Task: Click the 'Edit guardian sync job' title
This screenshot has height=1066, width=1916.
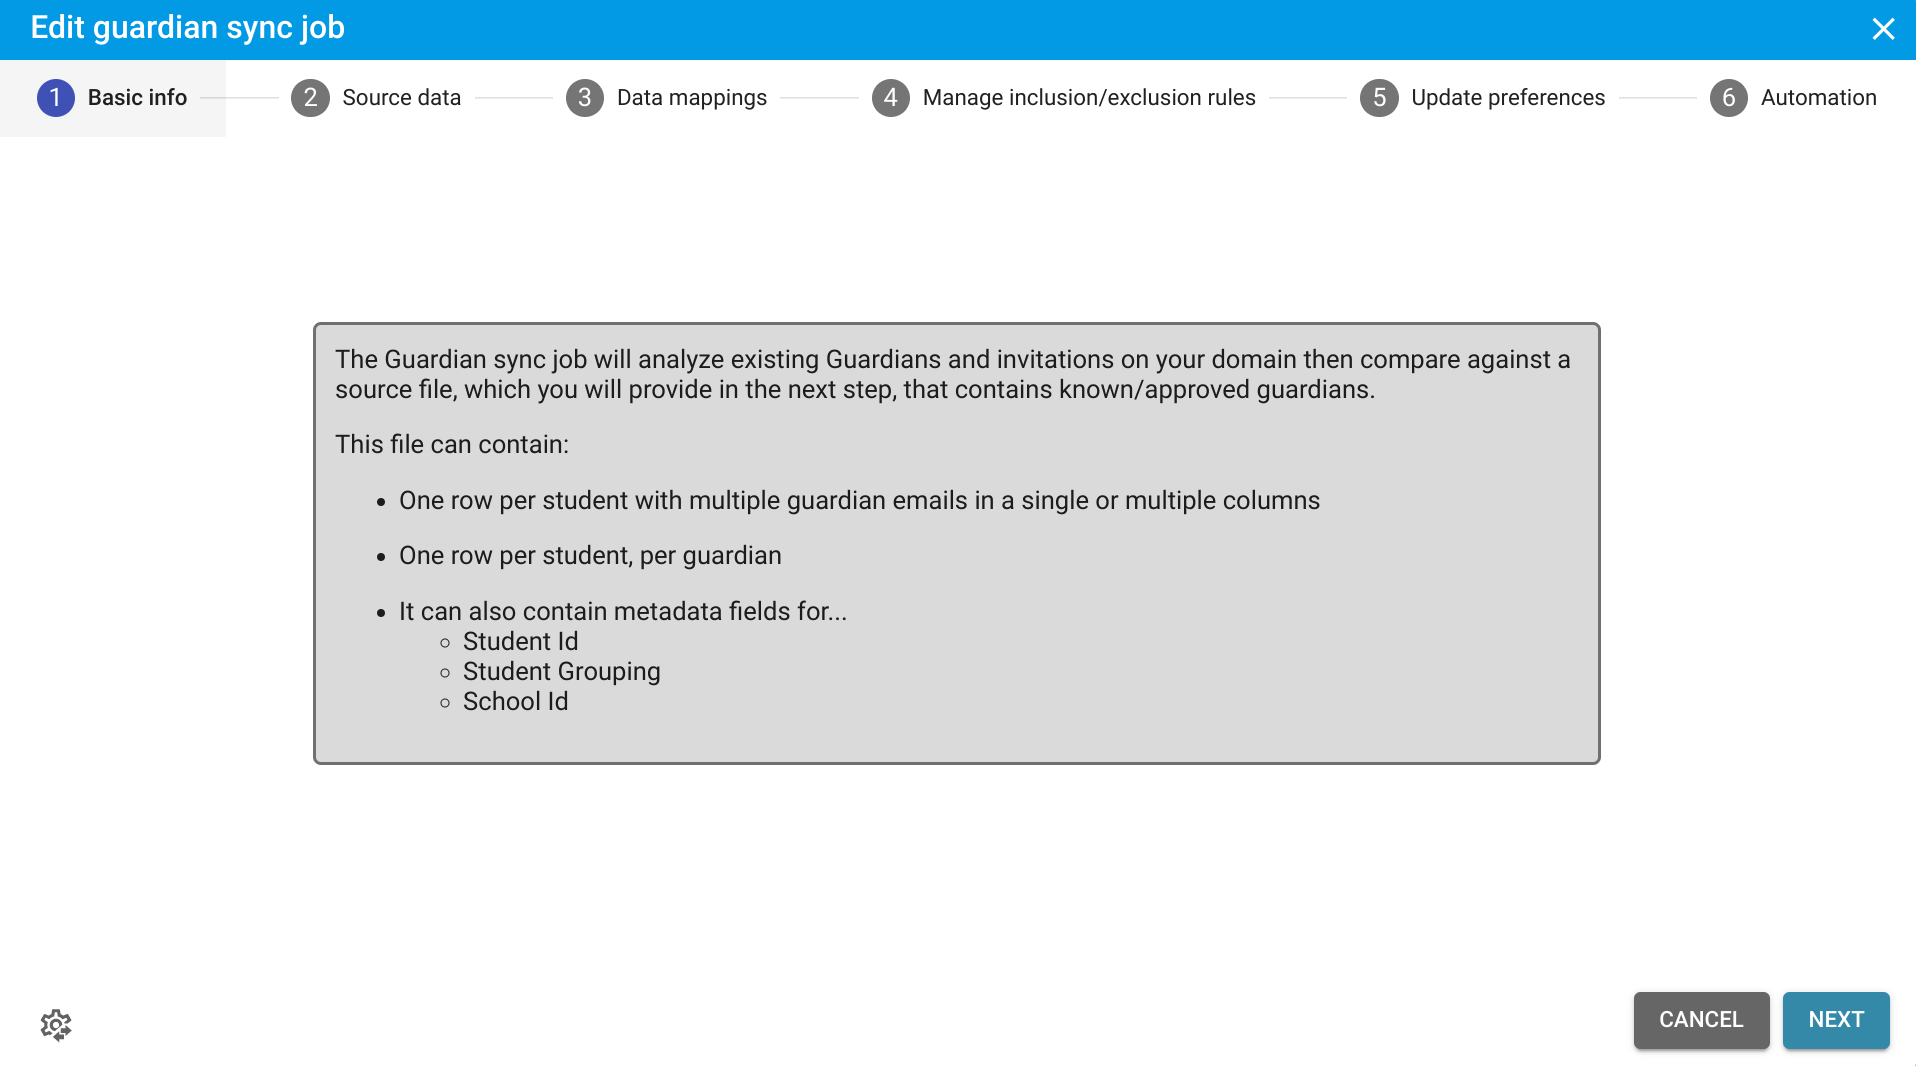Action: [x=187, y=28]
